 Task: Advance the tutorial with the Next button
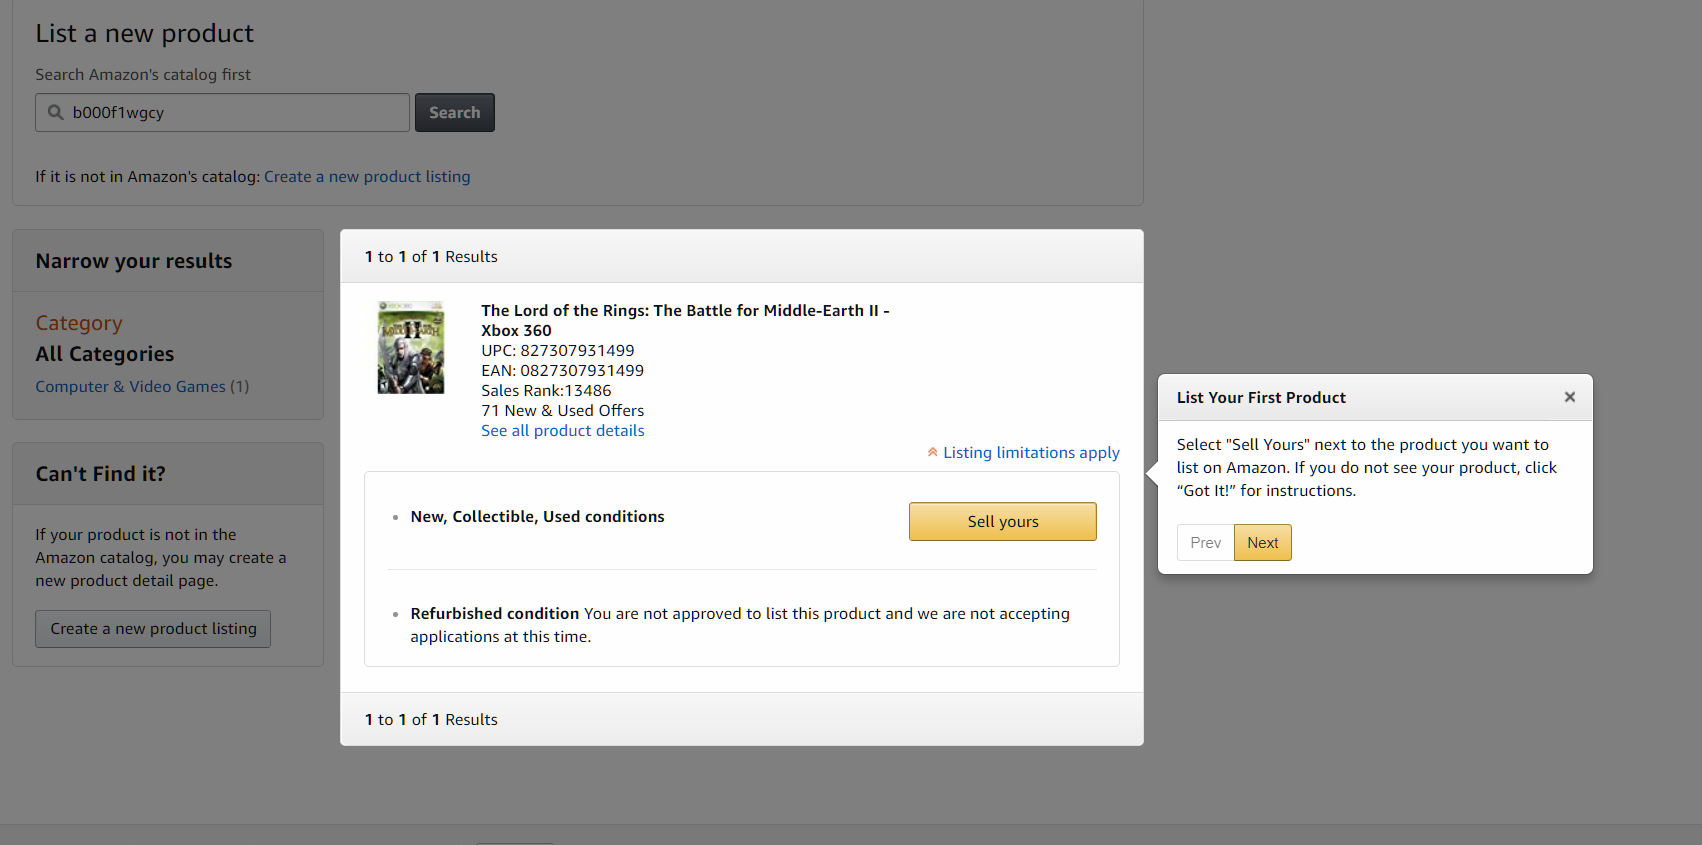point(1262,542)
